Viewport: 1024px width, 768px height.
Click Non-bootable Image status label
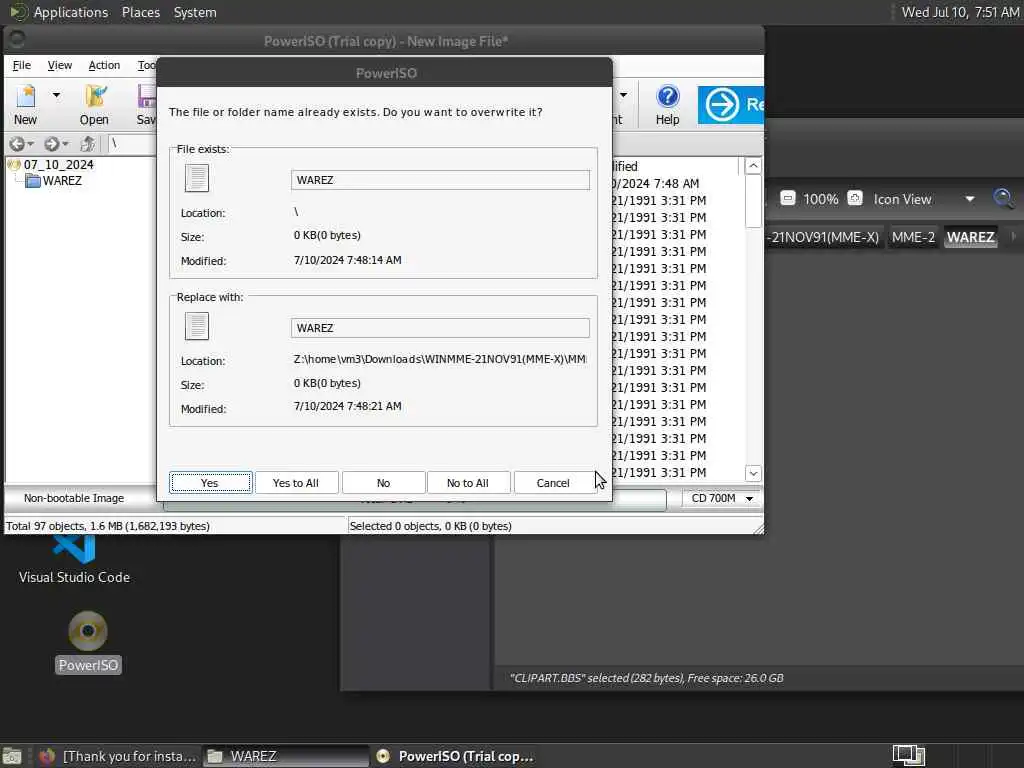tap(74, 498)
